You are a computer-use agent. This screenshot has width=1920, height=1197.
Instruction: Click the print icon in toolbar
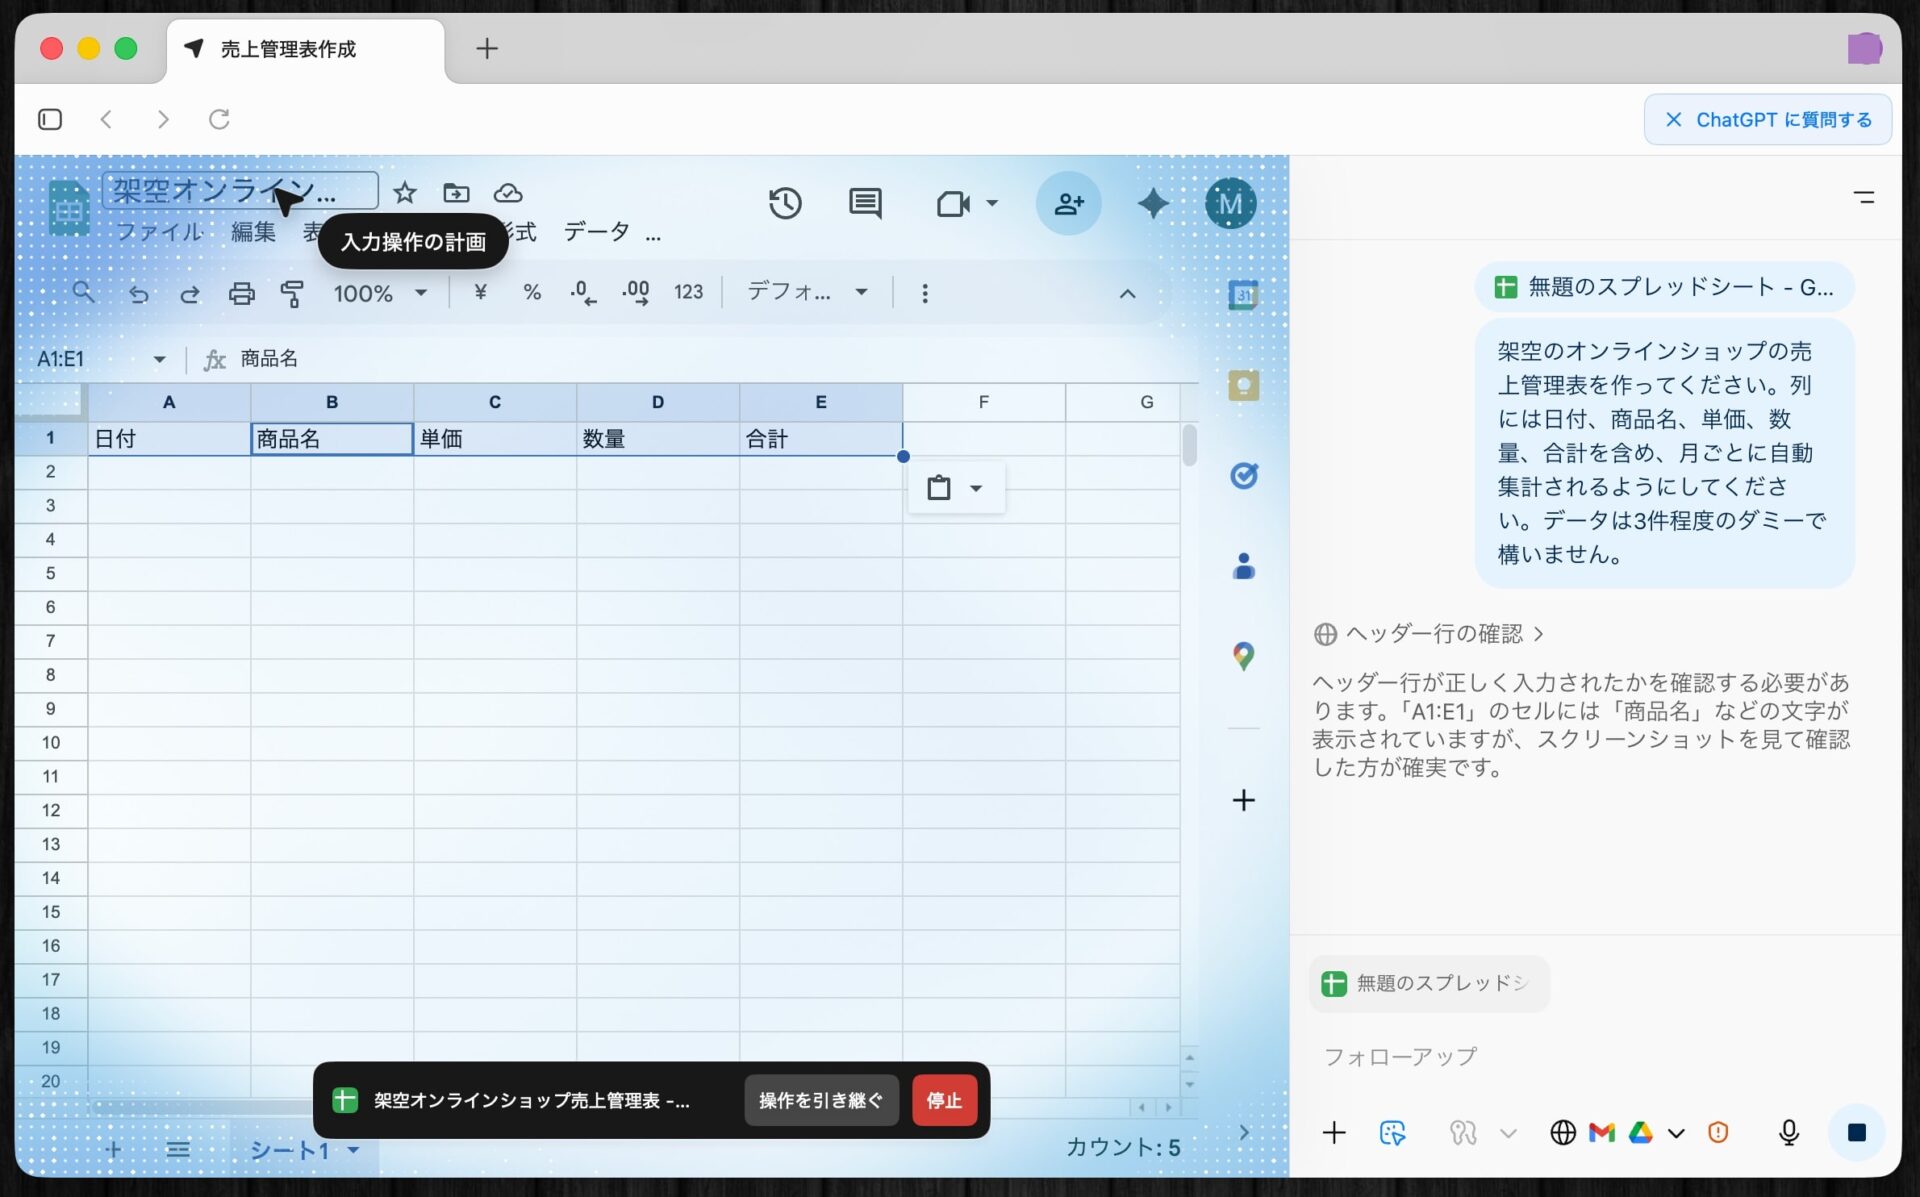(241, 293)
